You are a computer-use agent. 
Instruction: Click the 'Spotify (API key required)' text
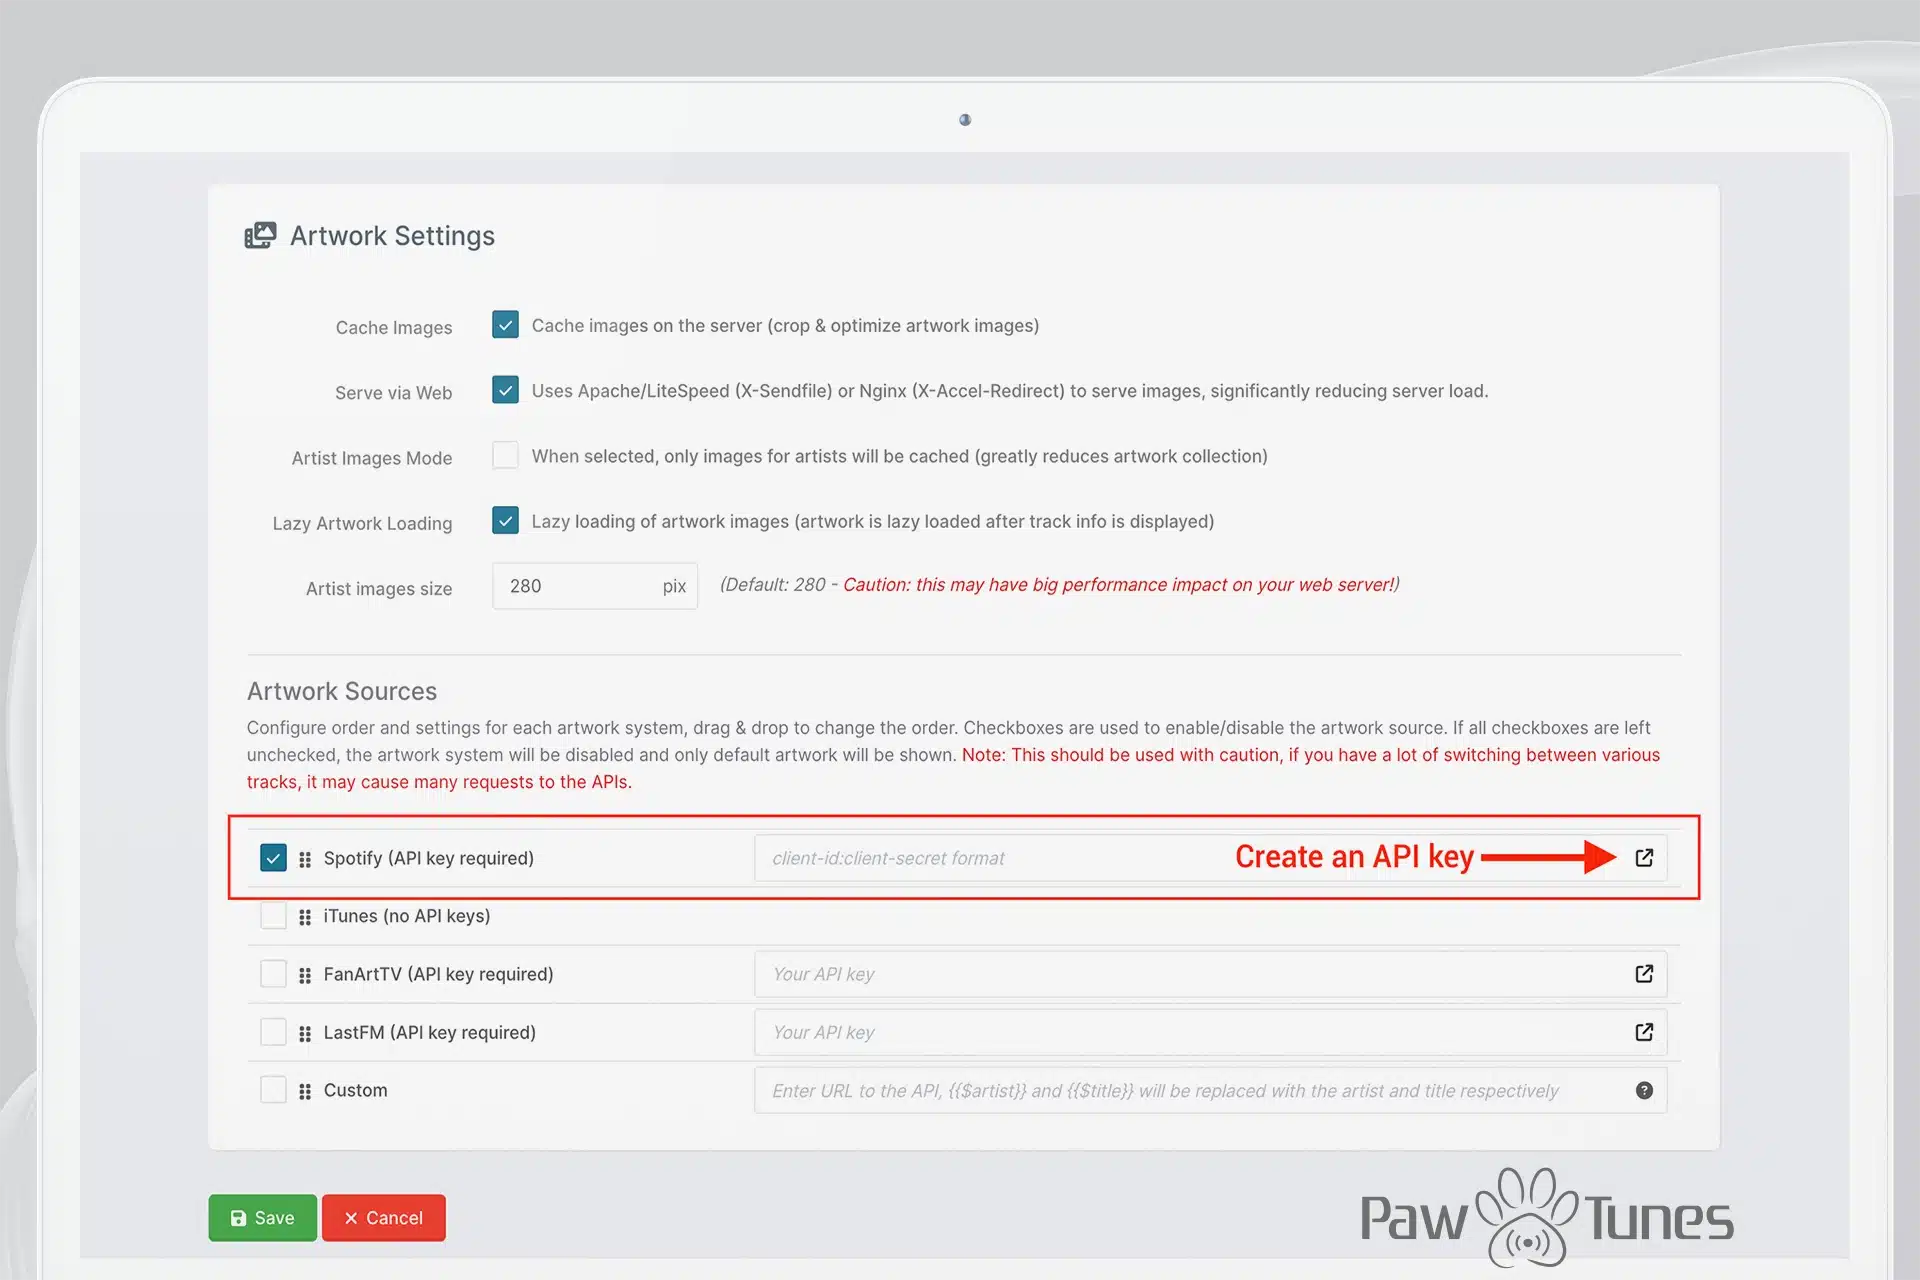click(429, 858)
